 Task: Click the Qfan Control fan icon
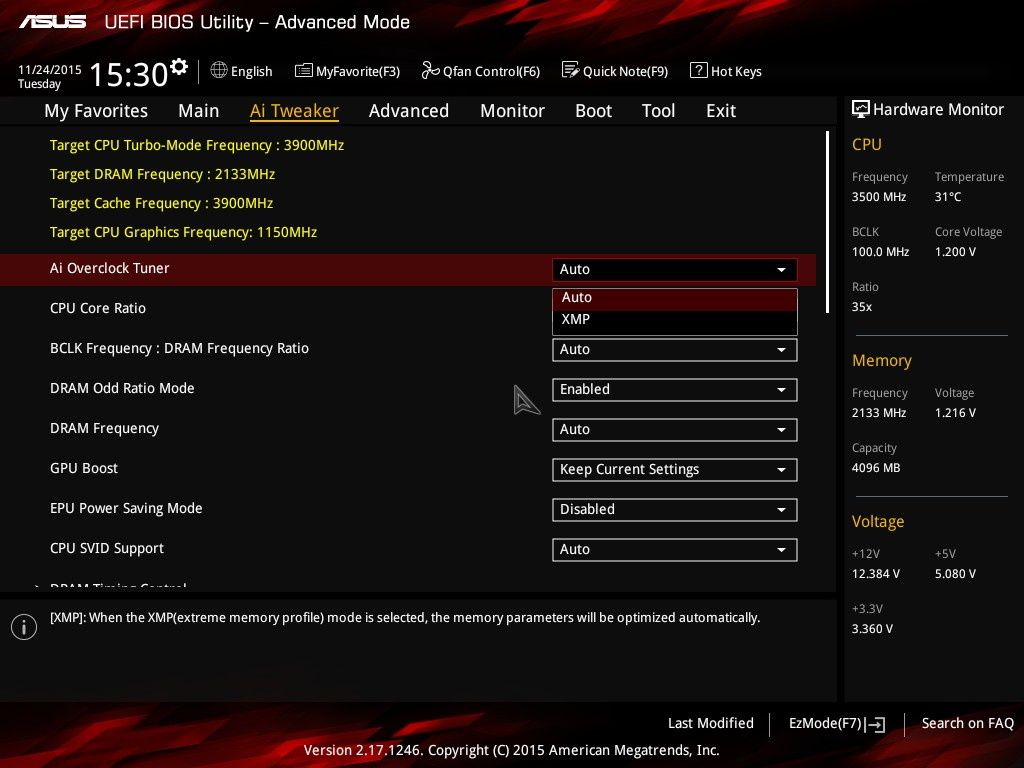click(x=430, y=70)
